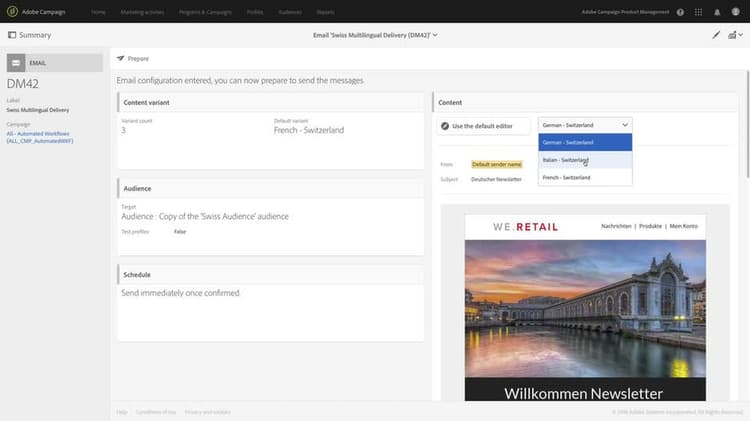The height and width of the screenshot is (421, 750).
Task: Select Italian - Switzerland option
Action: pyautogui.click(x=585, y=160)
